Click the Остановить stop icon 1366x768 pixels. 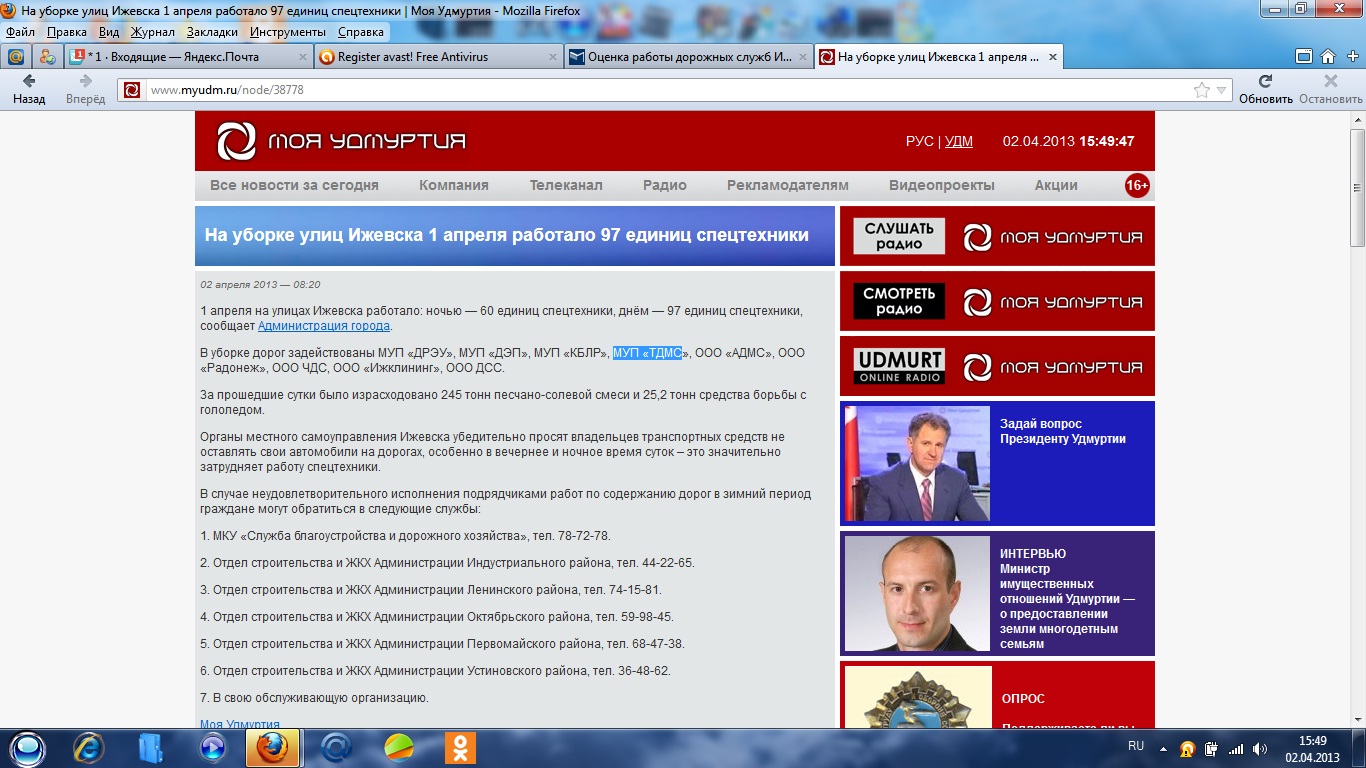click(x=1330, y=81)
